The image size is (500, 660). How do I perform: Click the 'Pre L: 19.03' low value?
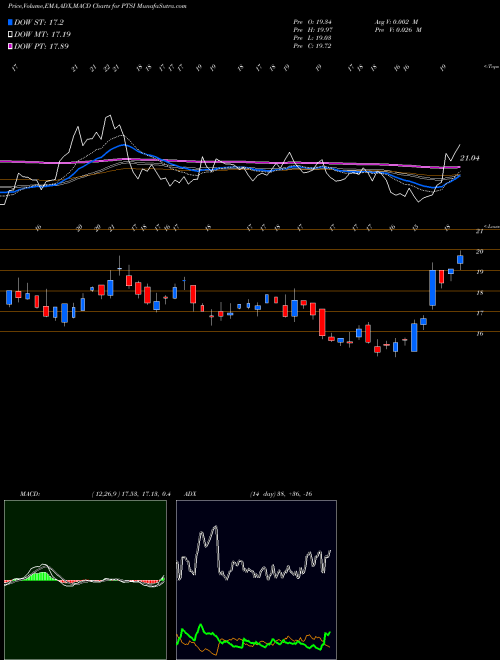312,37
